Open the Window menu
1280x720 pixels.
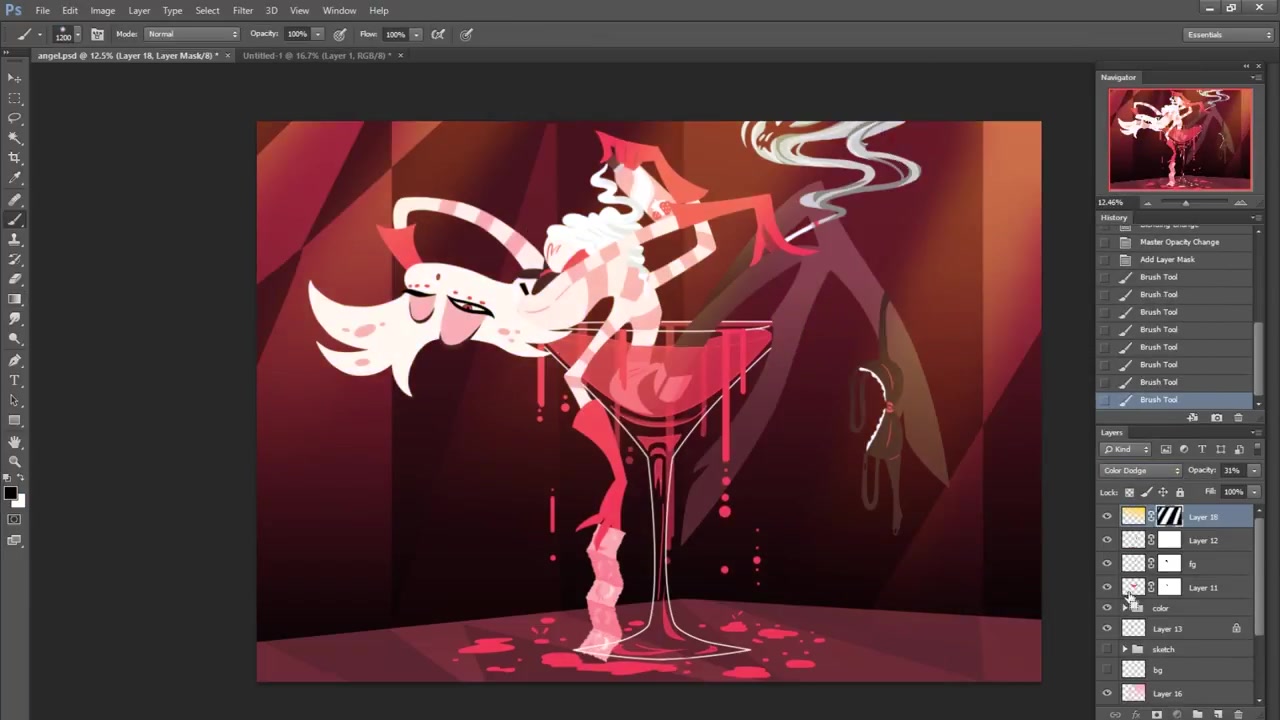pos(339,10)
